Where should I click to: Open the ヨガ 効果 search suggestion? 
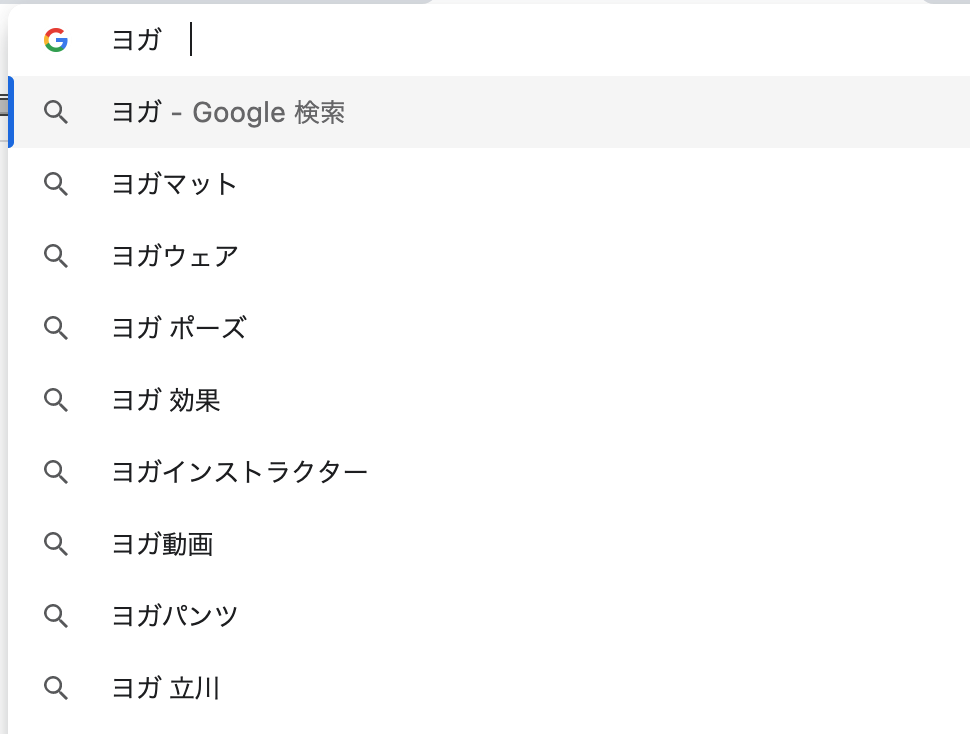click(166, 400)
